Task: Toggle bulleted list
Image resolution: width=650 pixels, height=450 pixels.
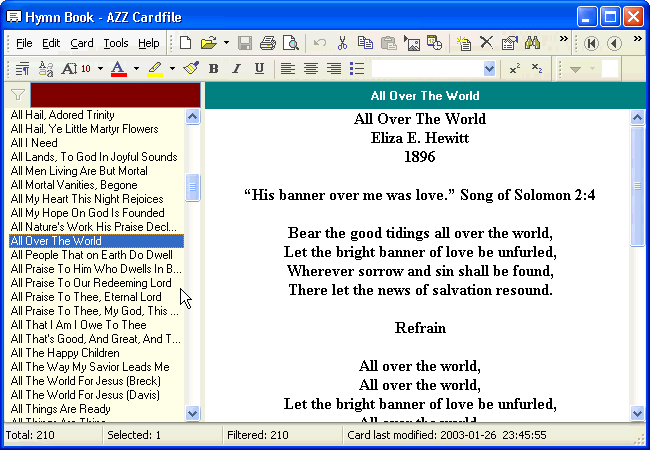Action: (357, 68)
